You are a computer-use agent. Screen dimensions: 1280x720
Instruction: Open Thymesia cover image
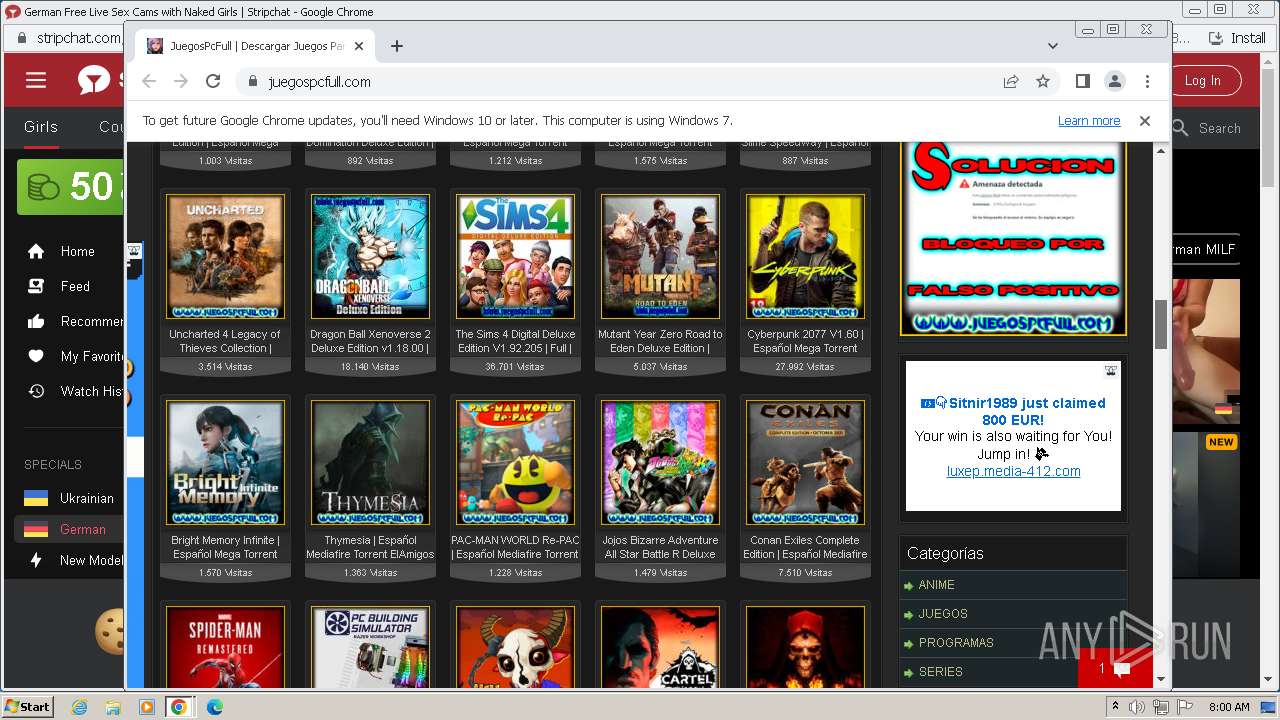[x=370, y=463]
